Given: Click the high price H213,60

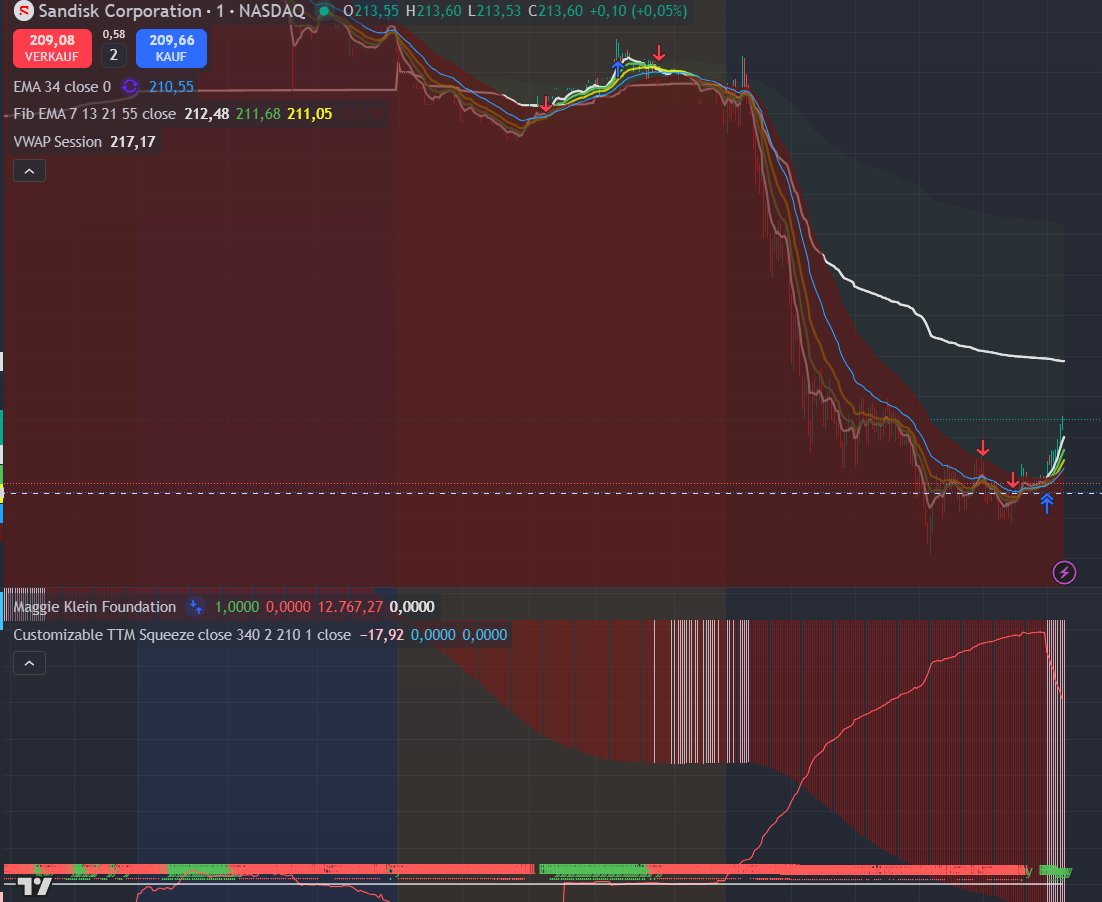Looking at the screenshot, I should (x=434, y=11).
